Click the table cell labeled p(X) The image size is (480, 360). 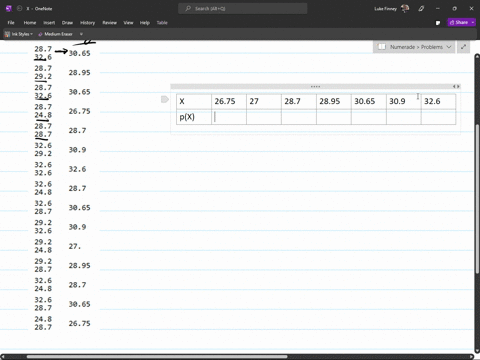tap(194, 117)
